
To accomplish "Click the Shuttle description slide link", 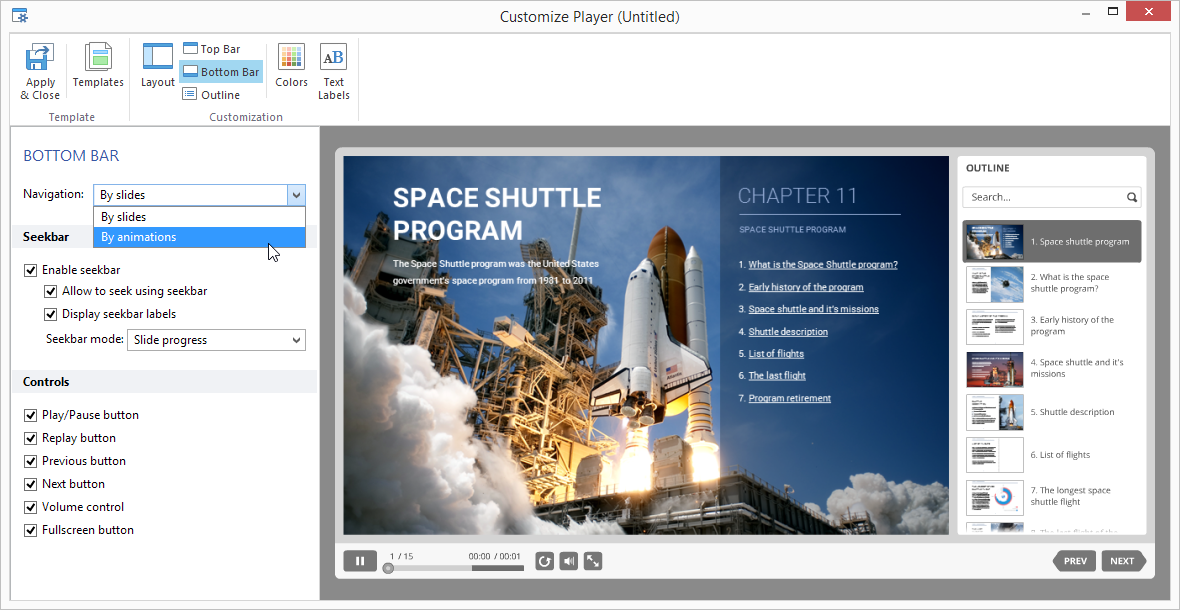I will click(x=788, y=332).
